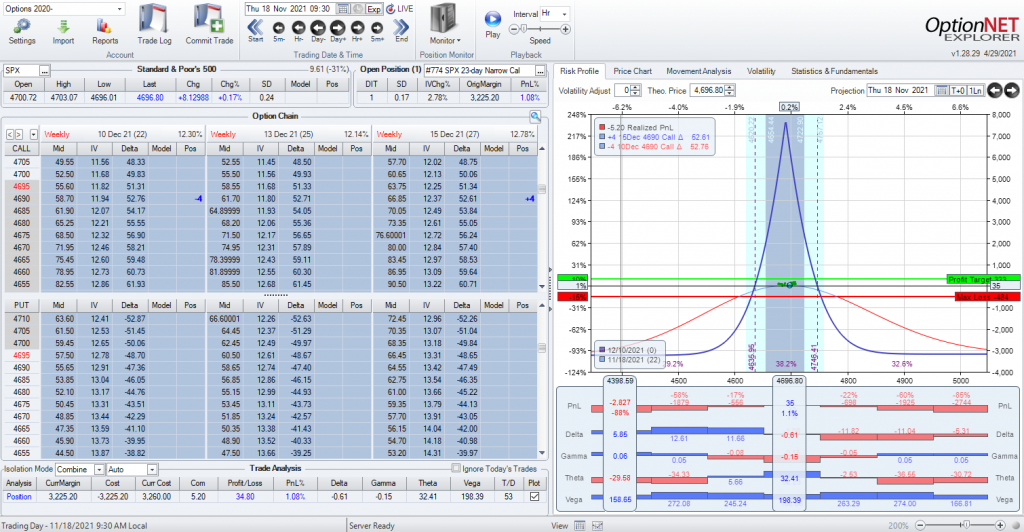Step back five minutes with 5m-
This screenshot has width=1024, height=532.
coord(279,27)
